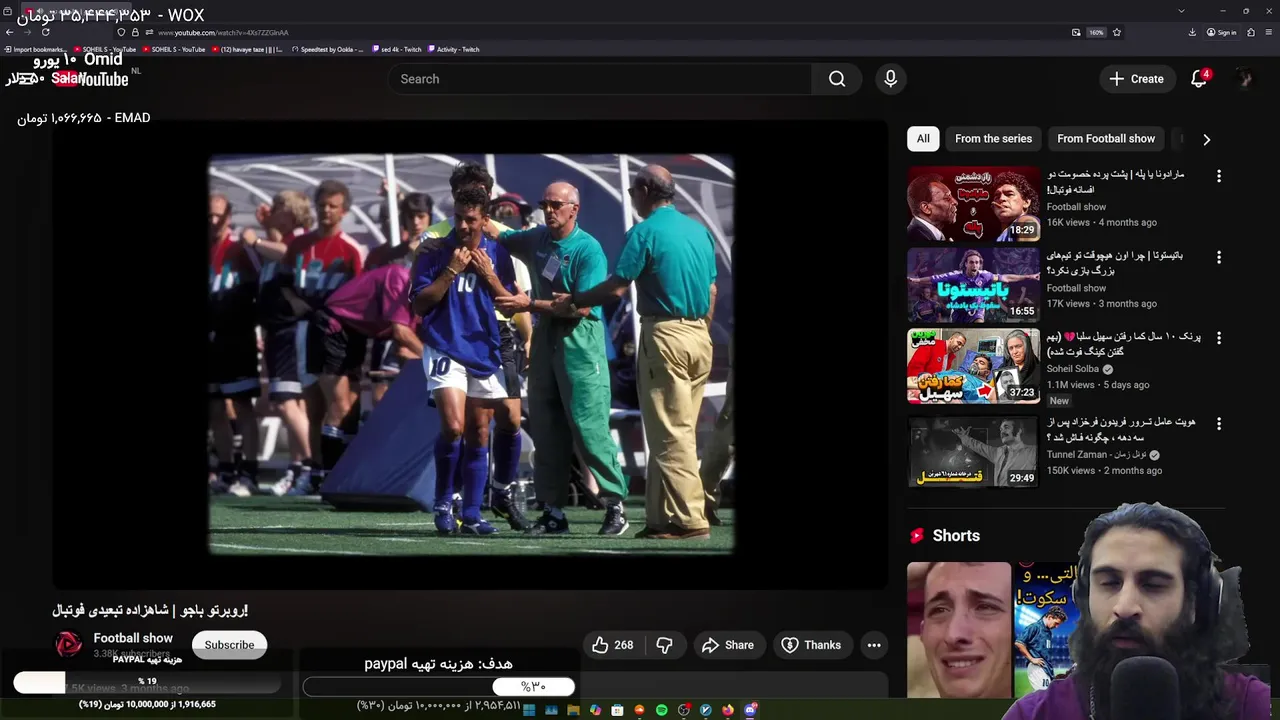Open options for Maradona Pele video
This screenshot has height=720, width=1280.
pos(1218,176)
